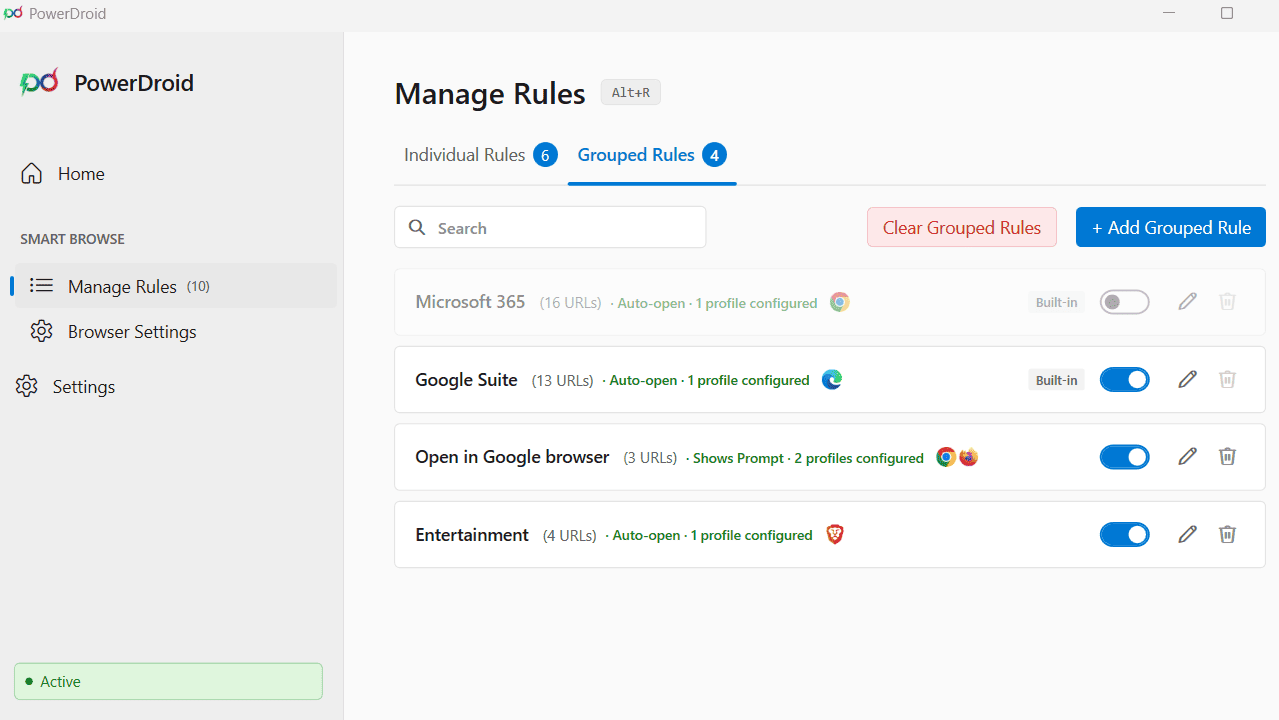This screenshot has height=720, width=1279.
Task: Edit the Open in Google browser rule
Action: 1187,457
